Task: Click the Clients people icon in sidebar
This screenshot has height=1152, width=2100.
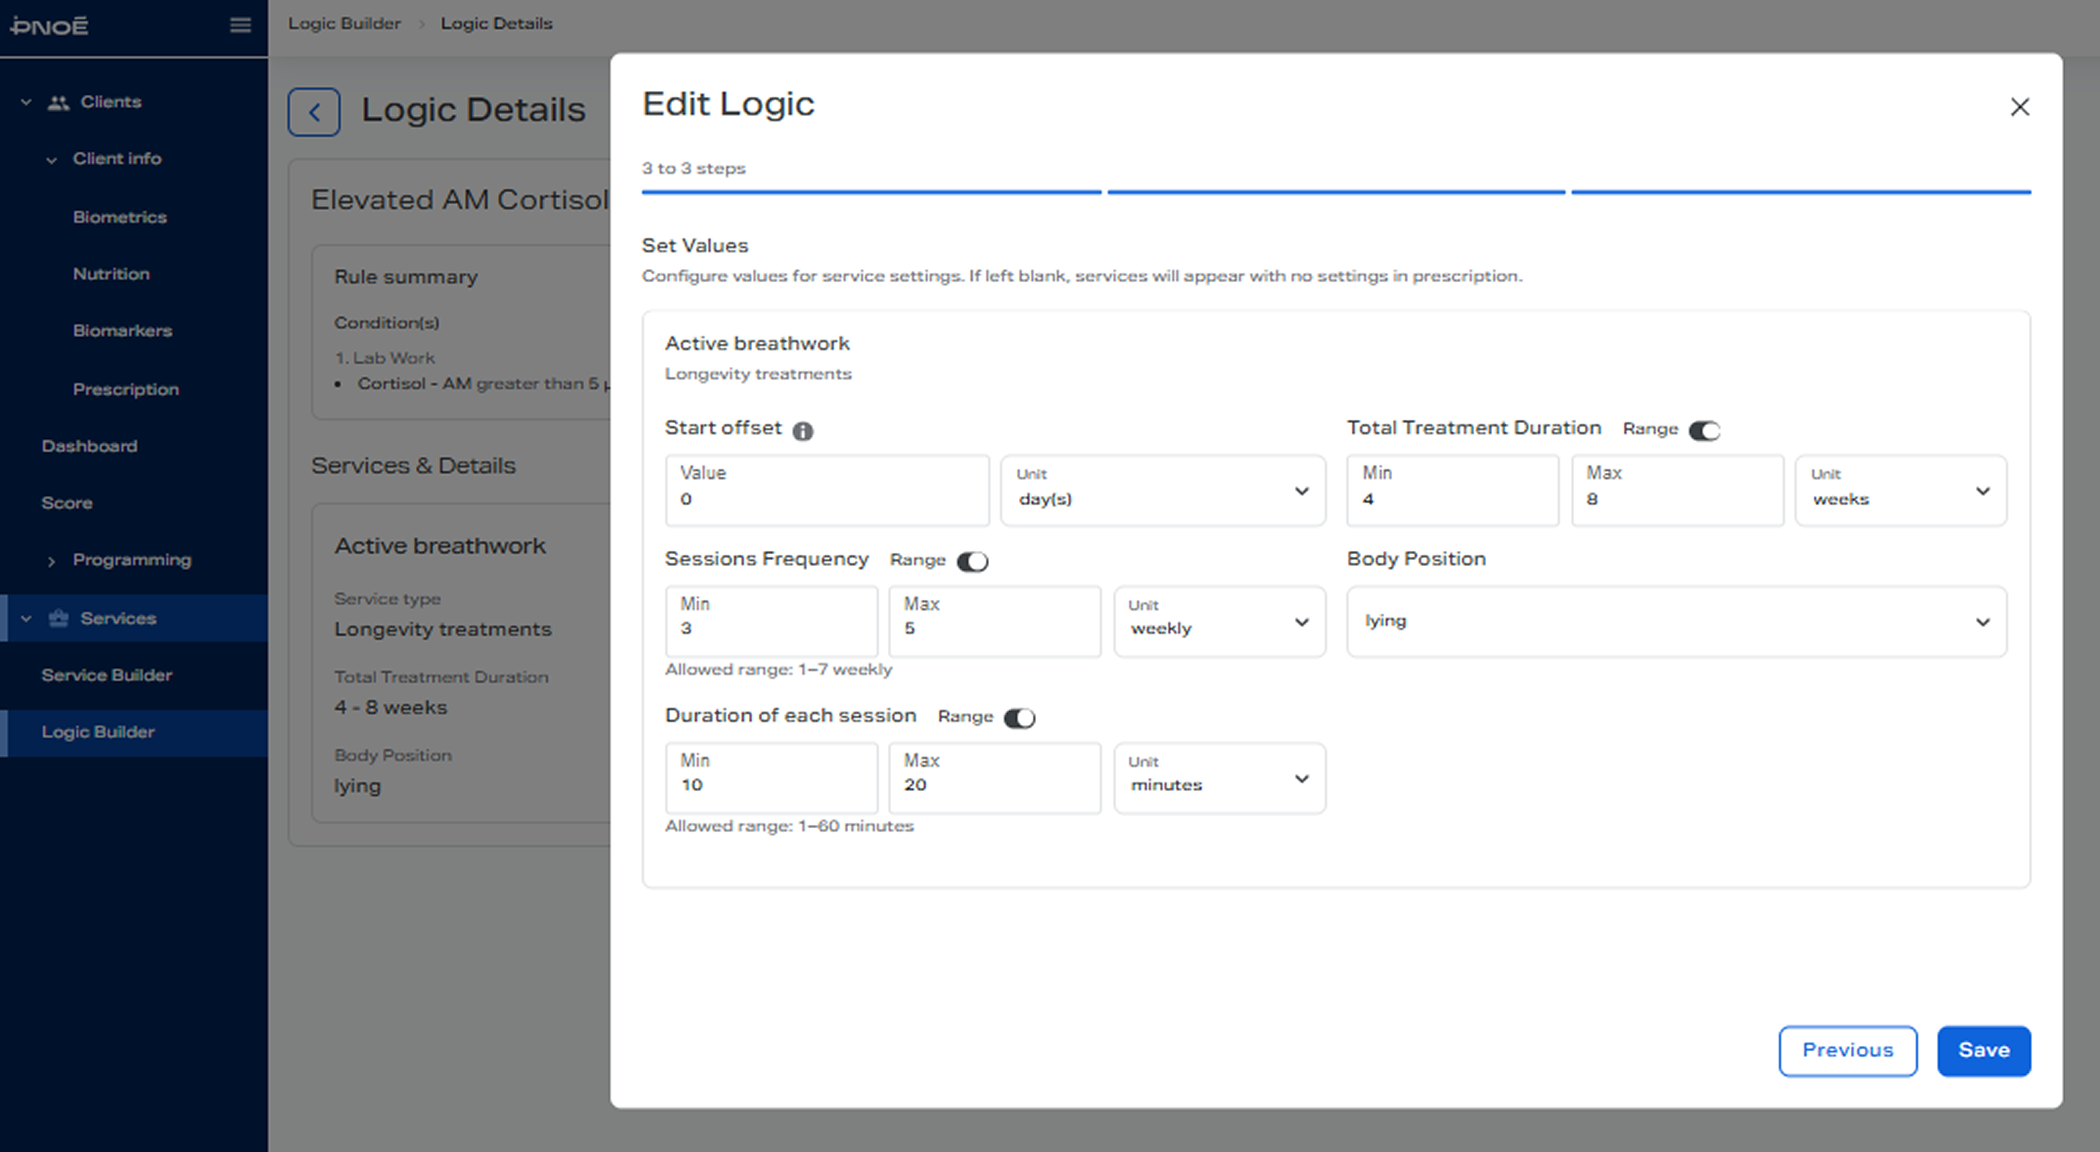Action: pos(59,102)
